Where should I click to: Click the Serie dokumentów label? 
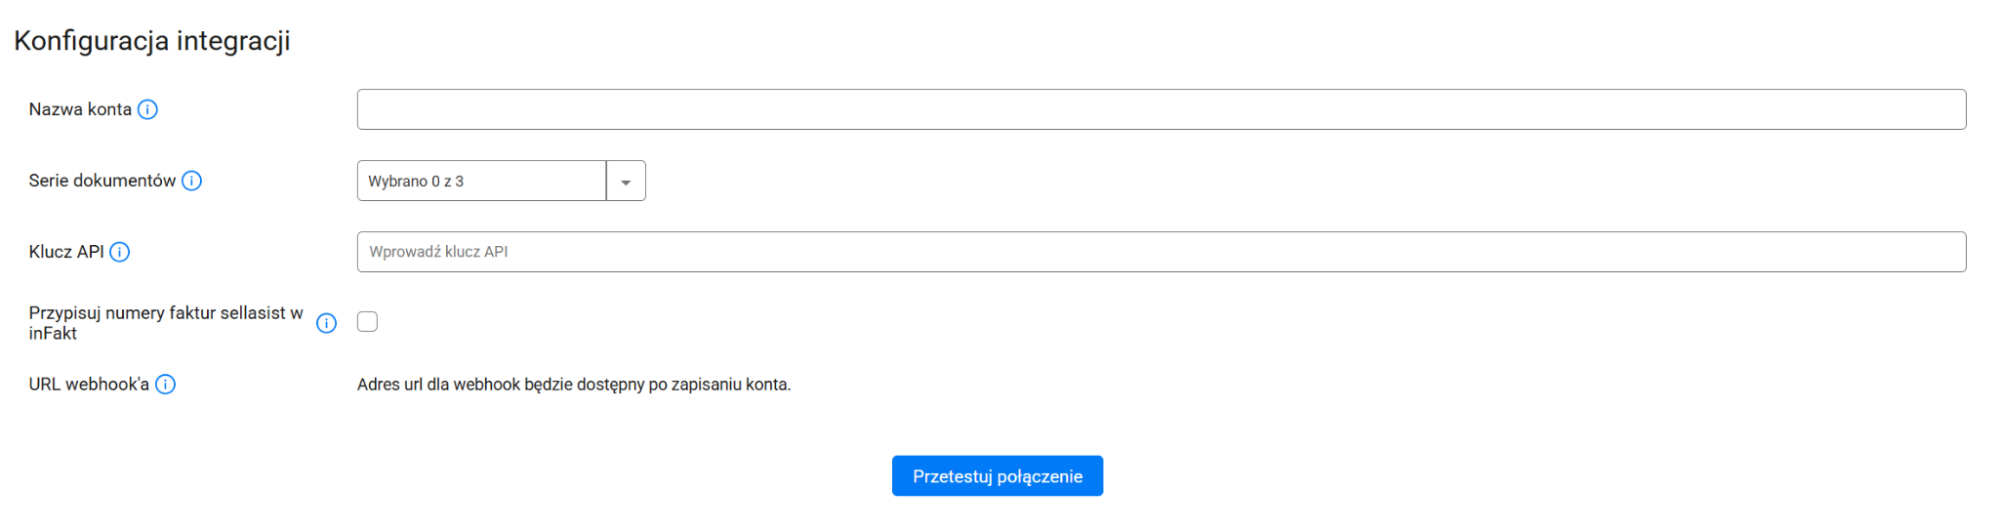tap(102, 181)
